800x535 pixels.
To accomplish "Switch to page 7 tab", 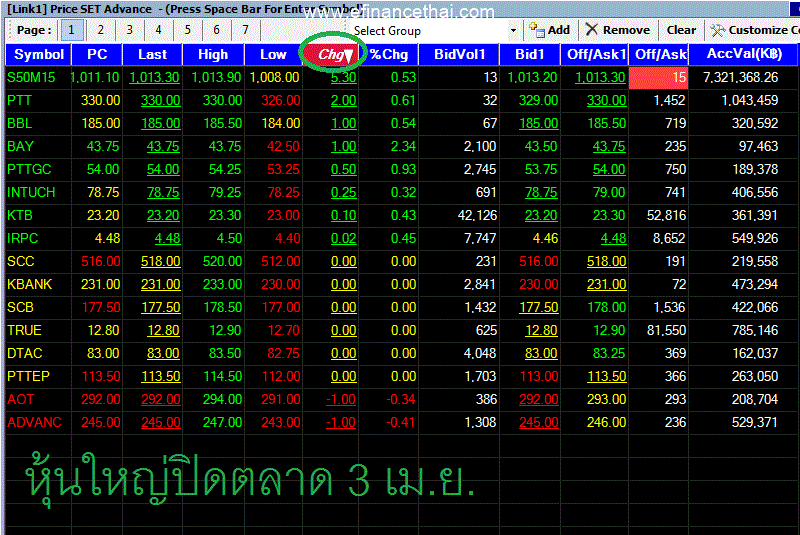I will coord(245,30).
